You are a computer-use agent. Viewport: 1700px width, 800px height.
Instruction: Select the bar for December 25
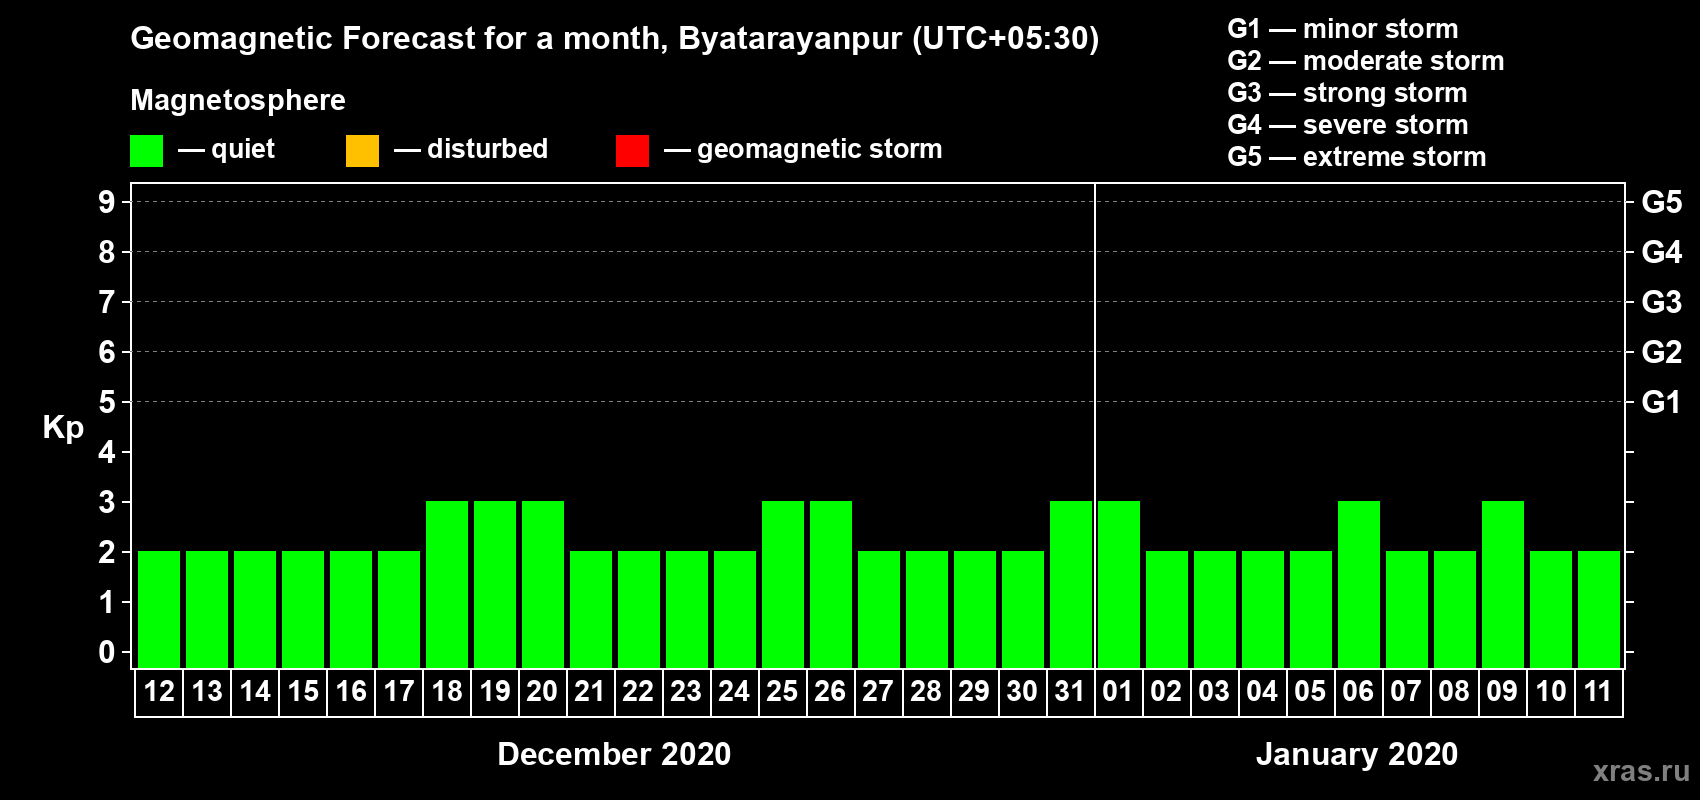pos(783,584)
